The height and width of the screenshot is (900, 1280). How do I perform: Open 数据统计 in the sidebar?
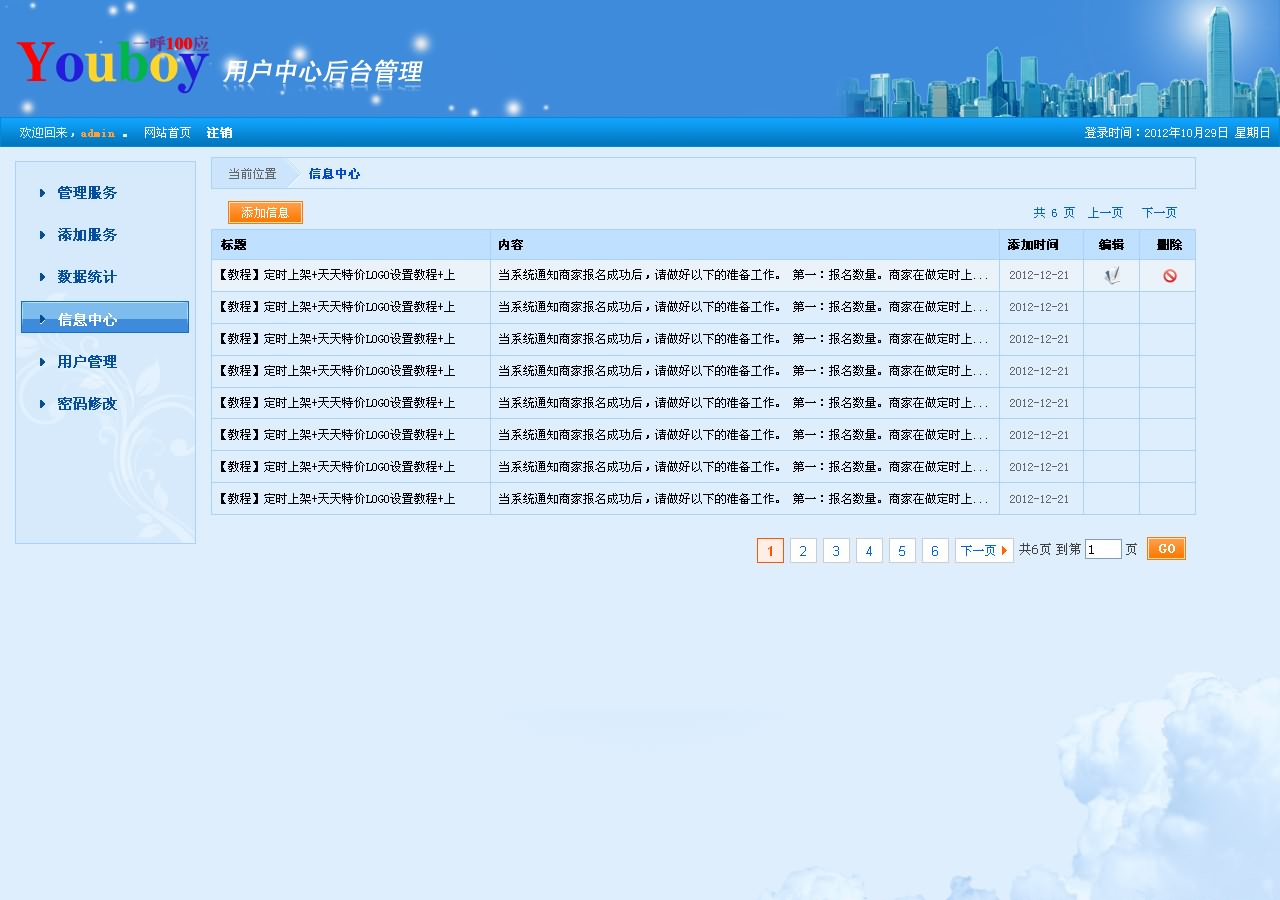coord(87,277)
